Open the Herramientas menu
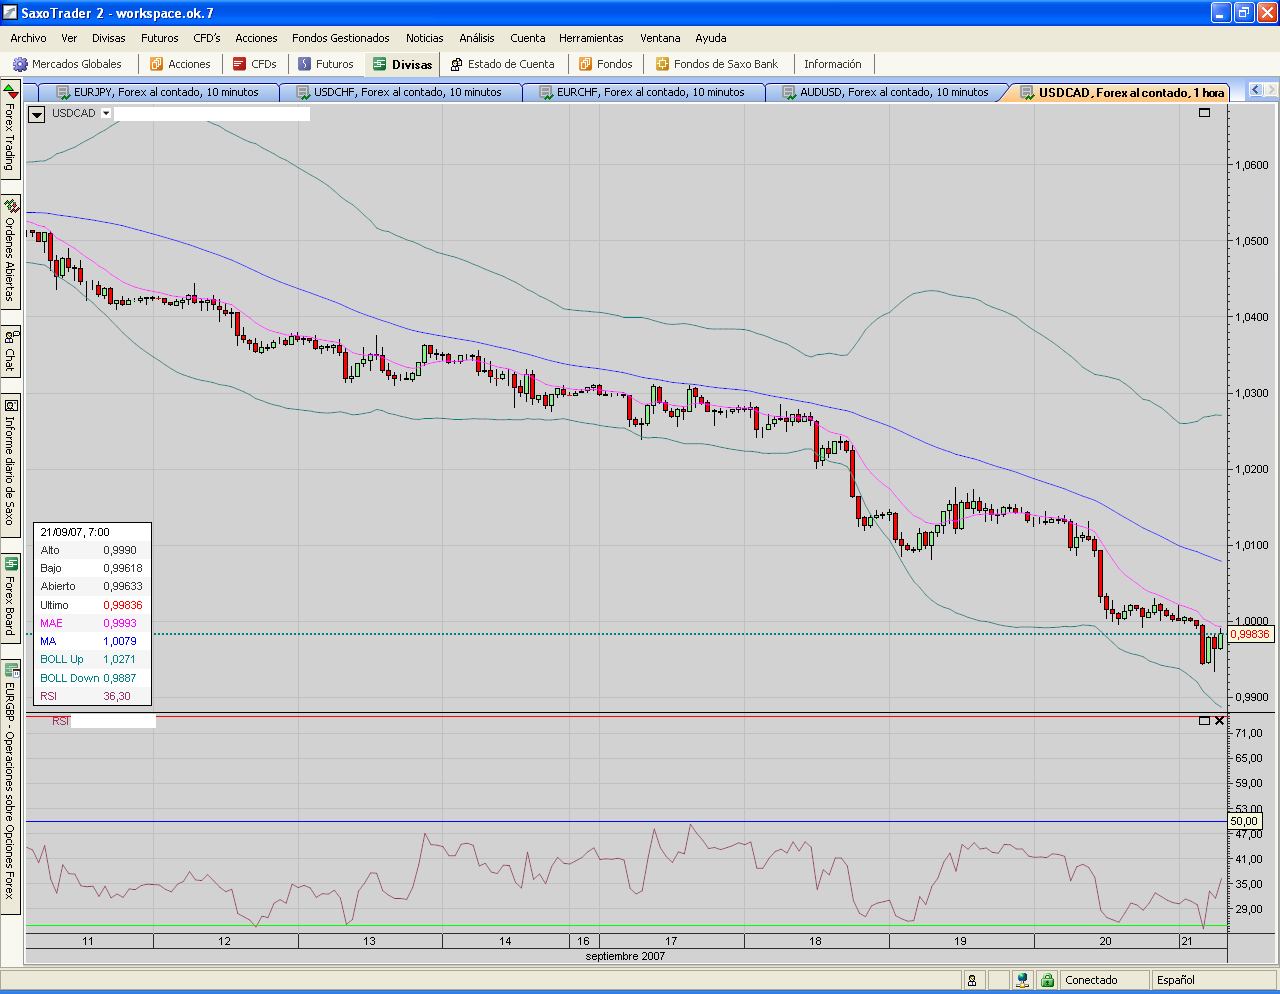The width and height of the screenshot is (1280, 994). click(591, 38)
